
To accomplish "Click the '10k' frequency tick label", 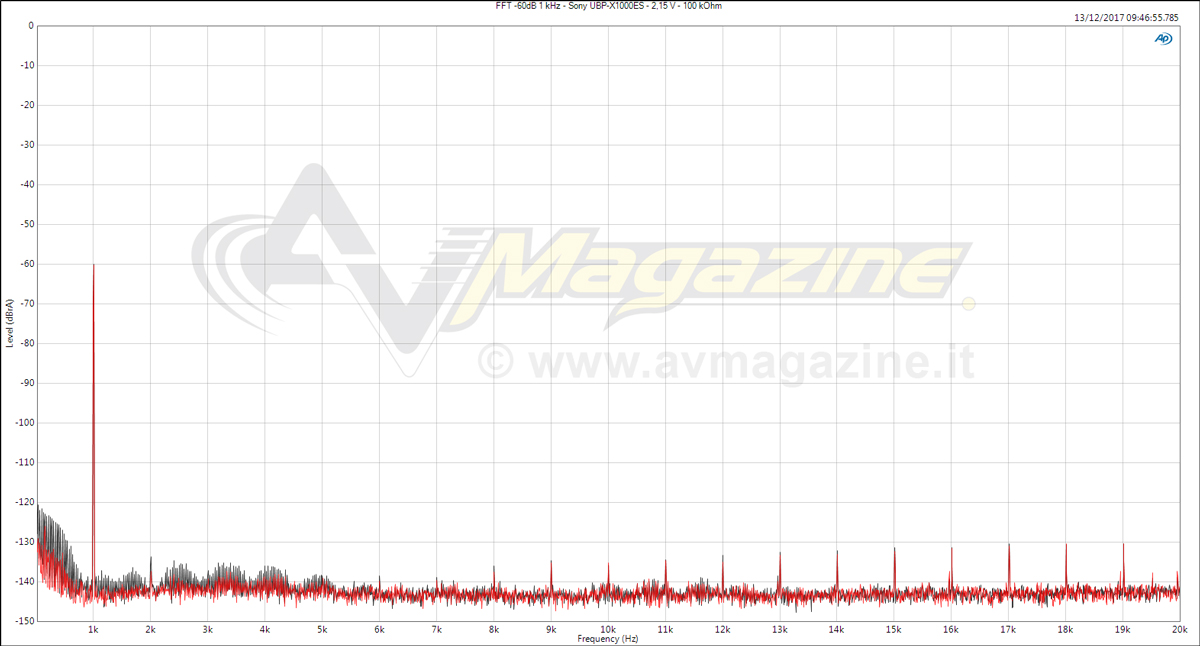I will [x=607, y=630].
